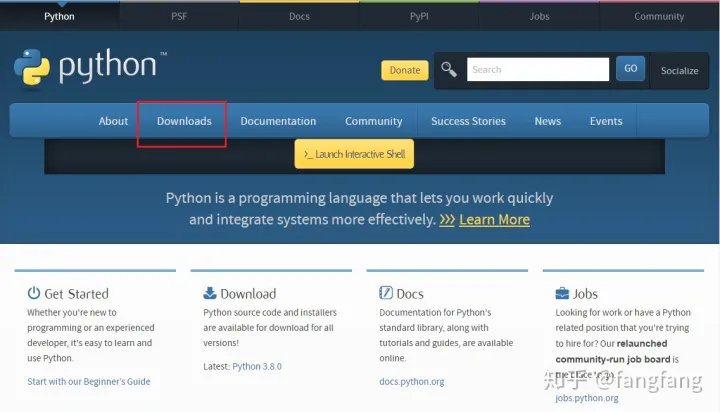Click the magnifying glass search icon
The width and height of the screenshot is (720, 412).
449,70
